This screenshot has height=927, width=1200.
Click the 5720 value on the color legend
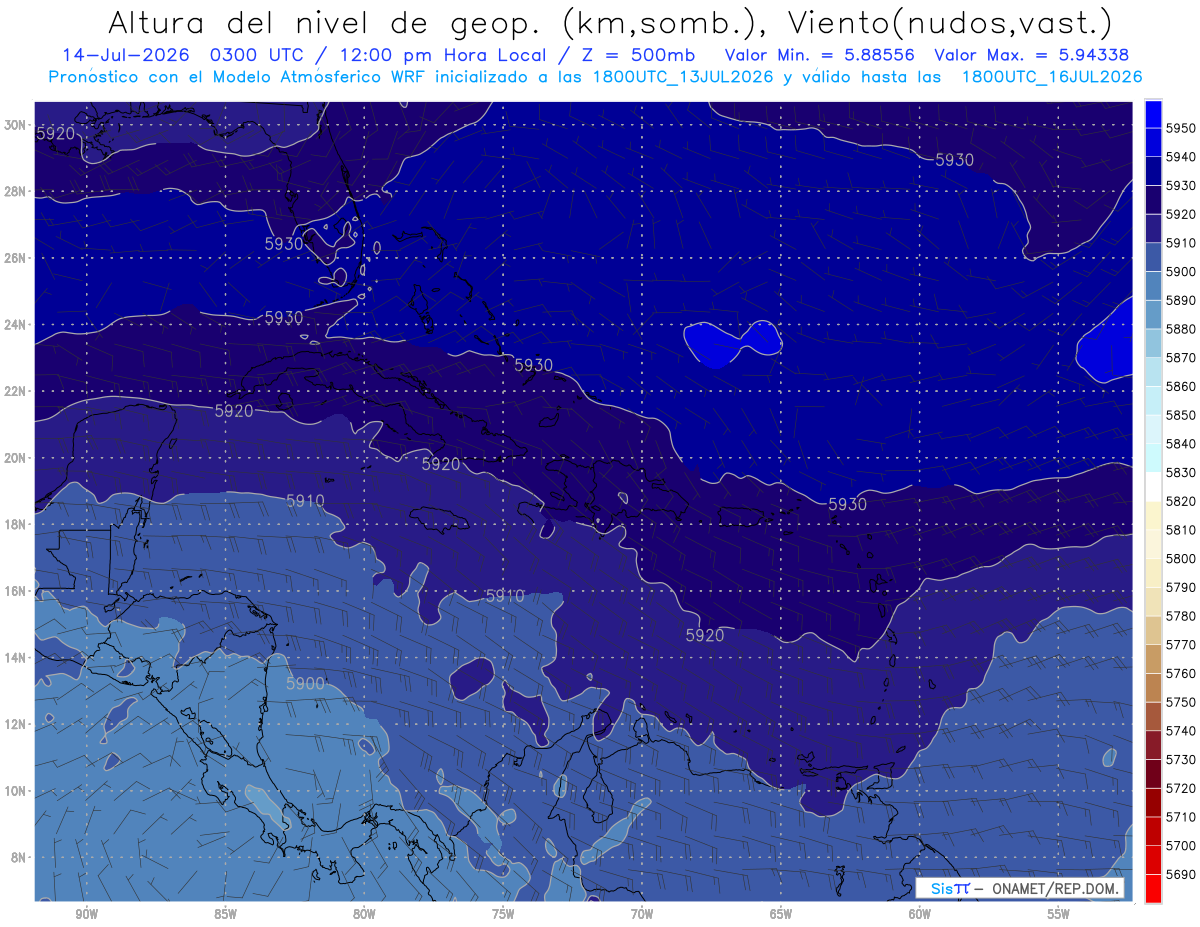[1180, 788]
